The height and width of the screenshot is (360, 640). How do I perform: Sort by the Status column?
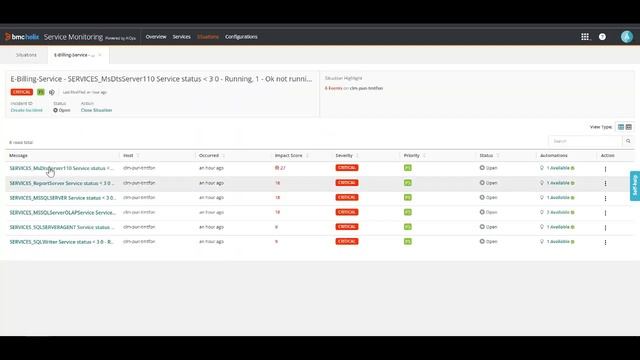coord(498,156)
